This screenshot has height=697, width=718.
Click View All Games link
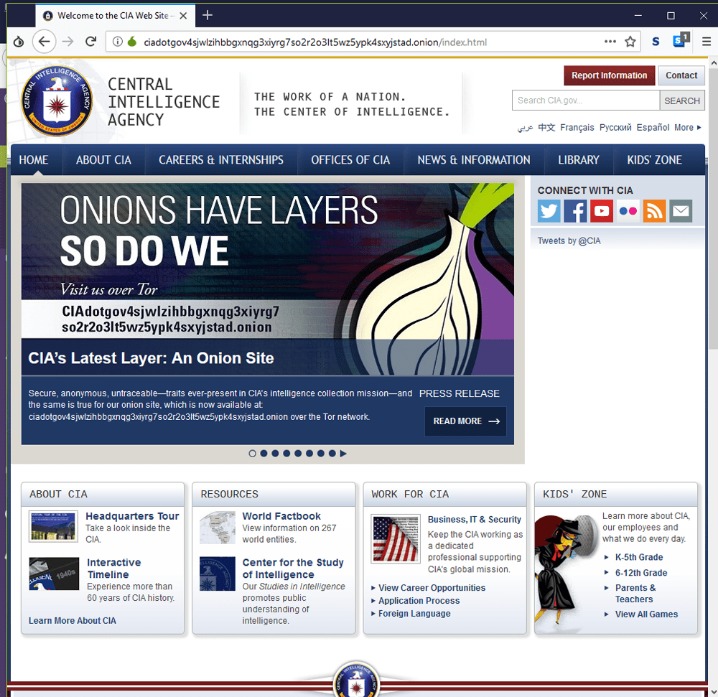[x=646, y=614]
